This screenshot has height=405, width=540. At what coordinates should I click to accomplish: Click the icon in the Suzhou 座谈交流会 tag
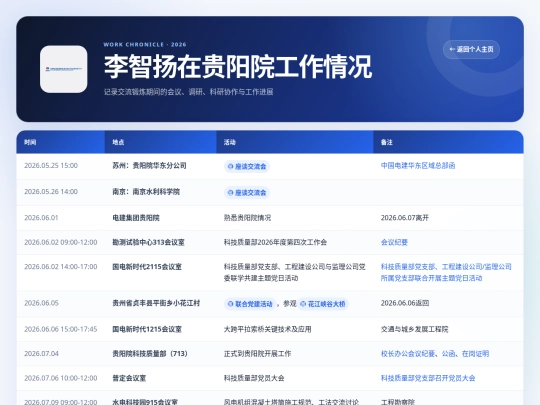(230, 167)
